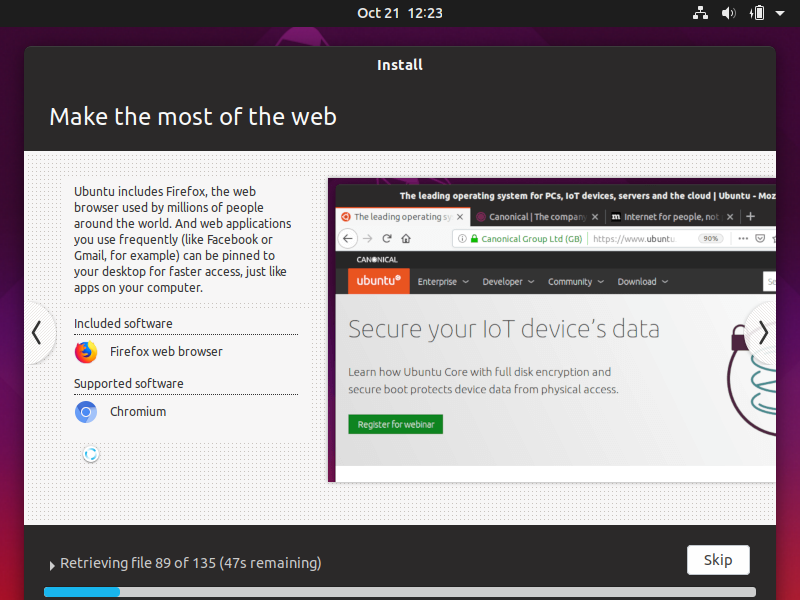Viewport: 800px width, 600px height.
Task: Click the Install window title
Action: 400,65
